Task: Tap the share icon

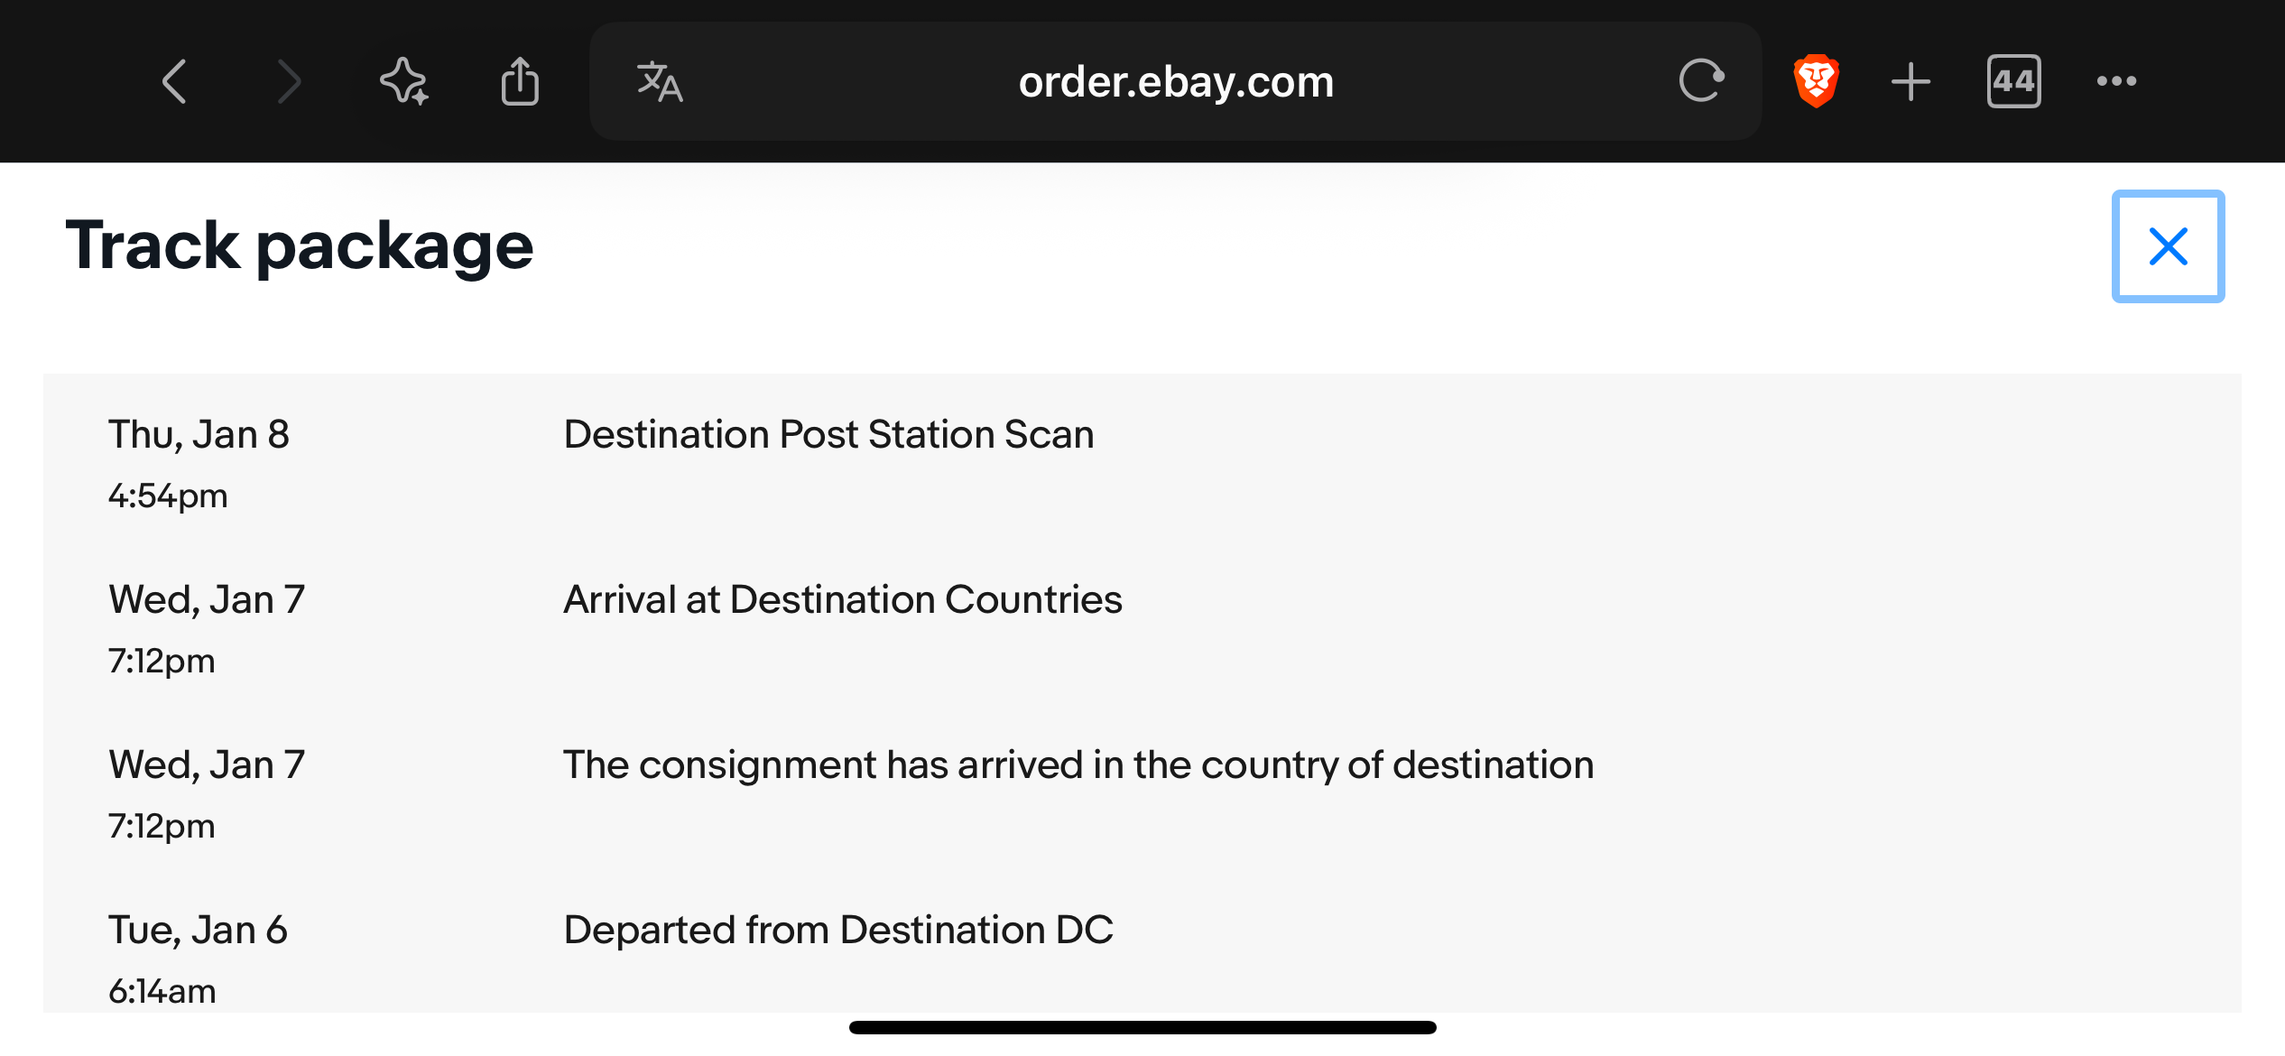Action: (x=520, y=82)
